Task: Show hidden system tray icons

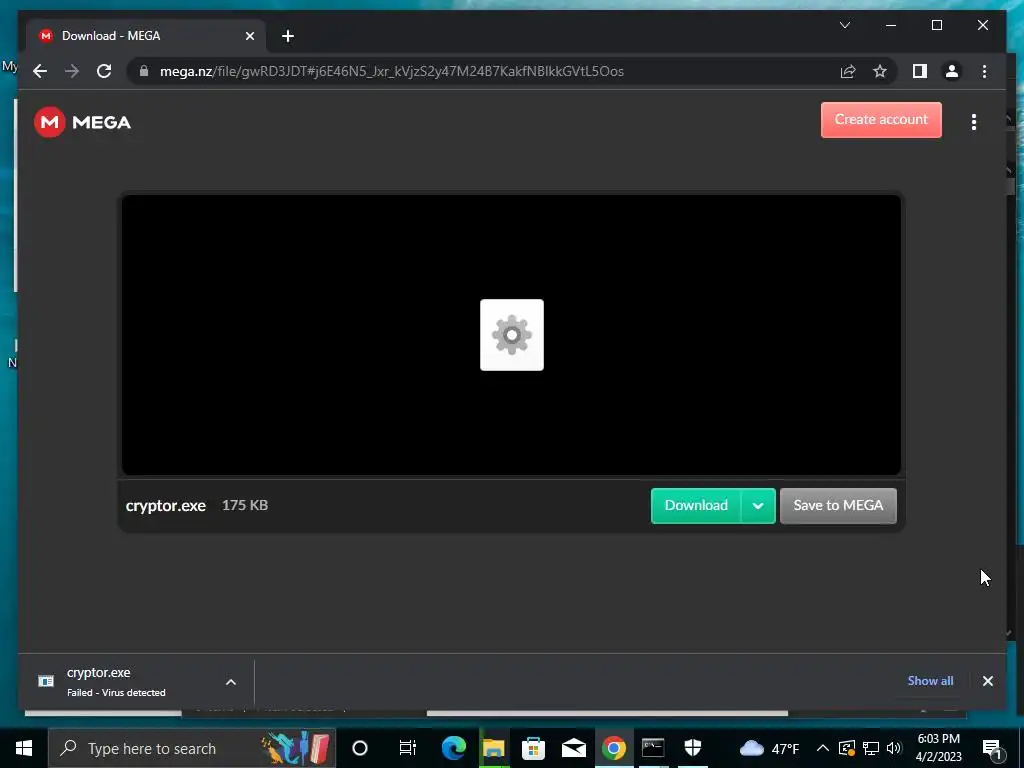Action: 823,748
